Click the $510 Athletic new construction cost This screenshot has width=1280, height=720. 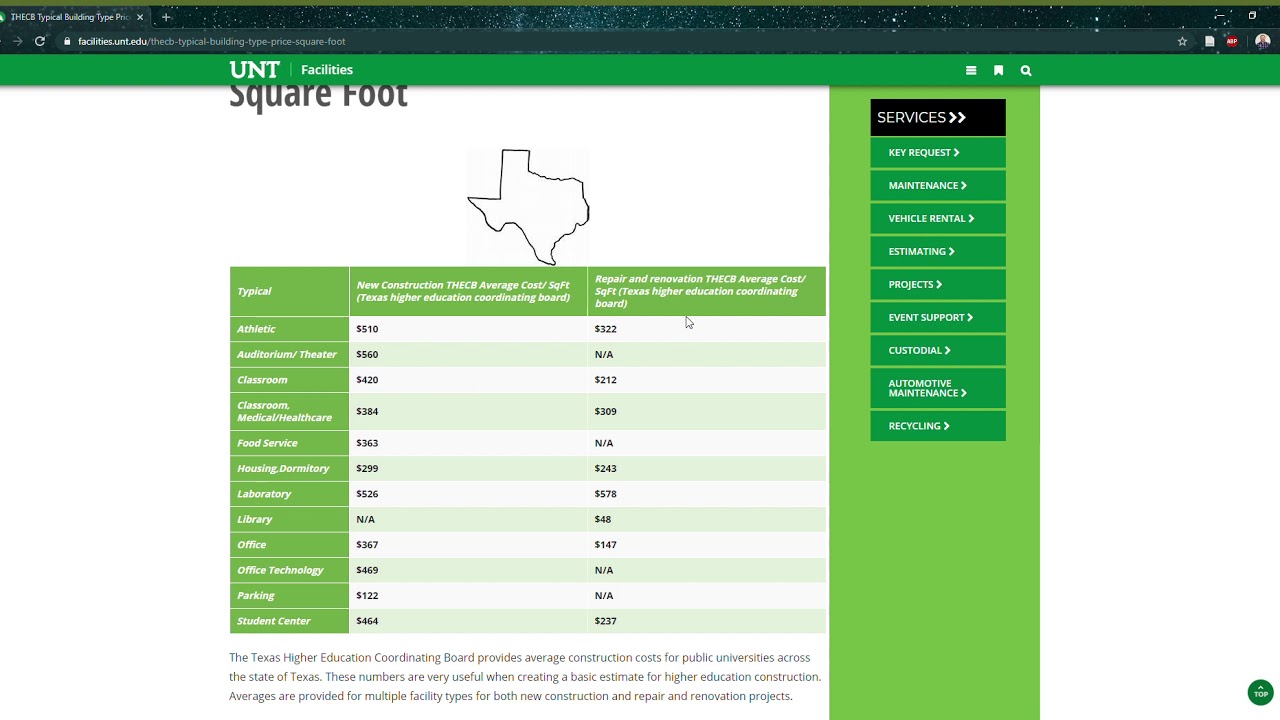click(x=367, y=329)
